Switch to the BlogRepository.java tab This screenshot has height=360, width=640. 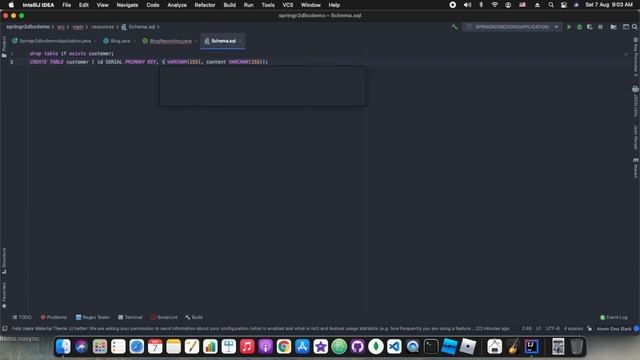(169, 41)
